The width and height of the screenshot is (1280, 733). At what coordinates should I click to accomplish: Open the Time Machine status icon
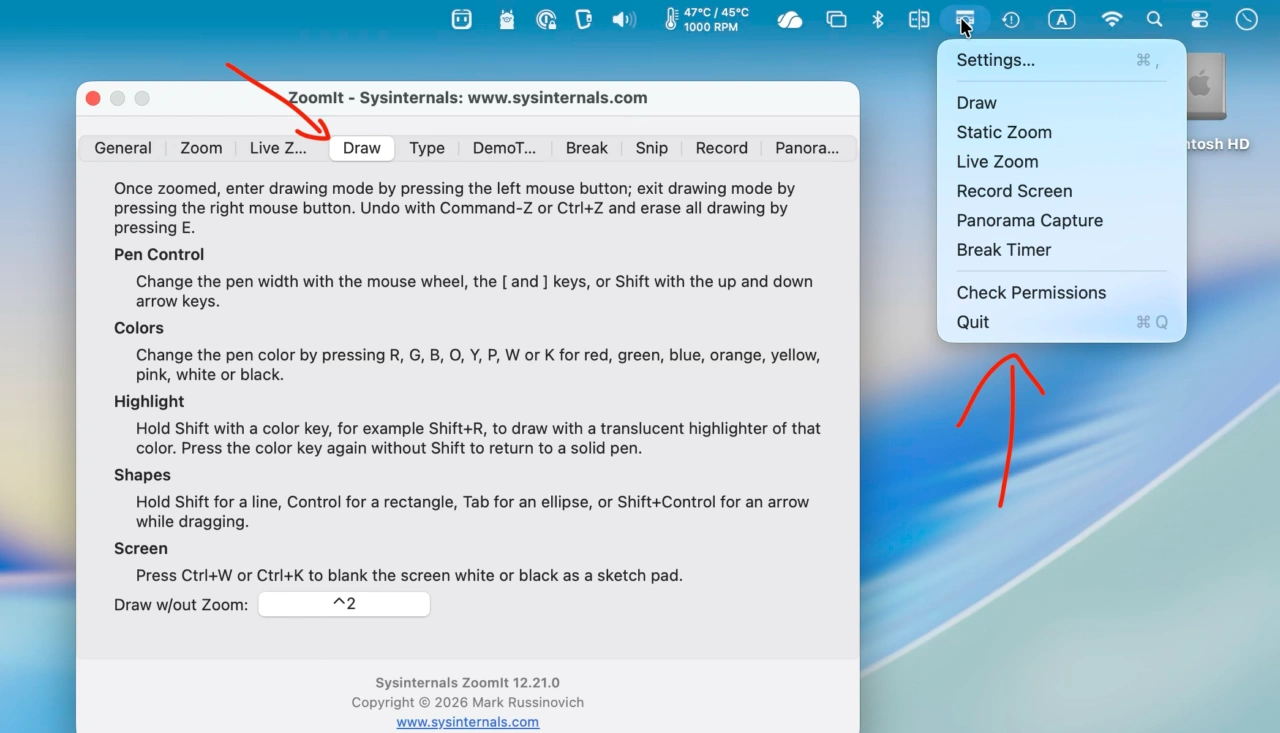pyautogui.click(x=1011, y=20)
